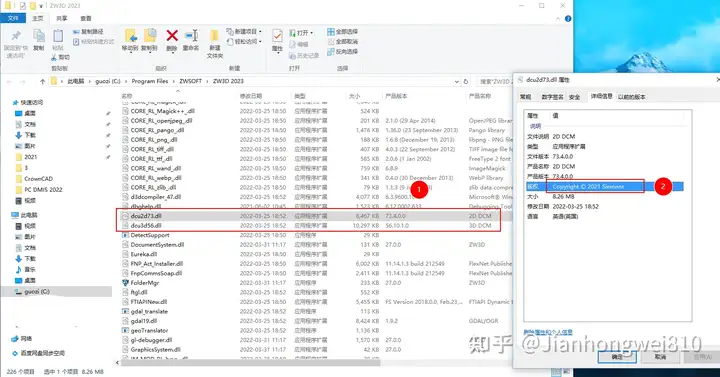
Task: Click guozi (C:) in the address path
Action: pyautogui.click(x=108, y=81)
